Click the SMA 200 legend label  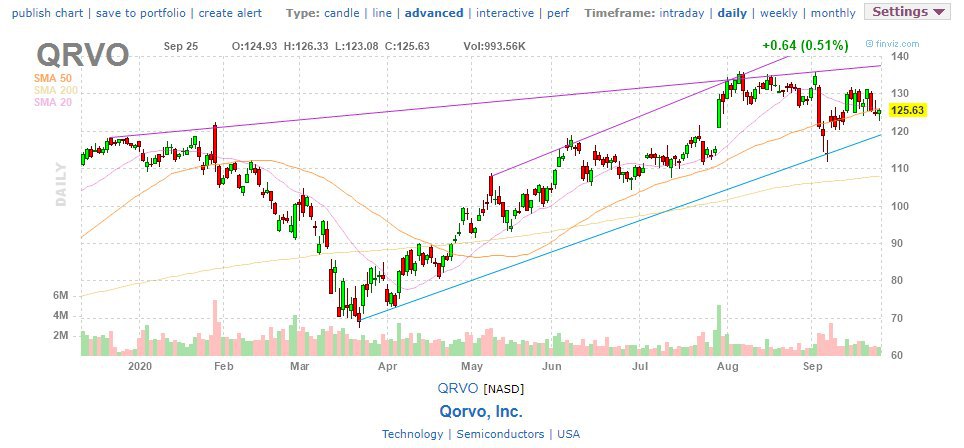pyautogui.click(x=55, y=90)
